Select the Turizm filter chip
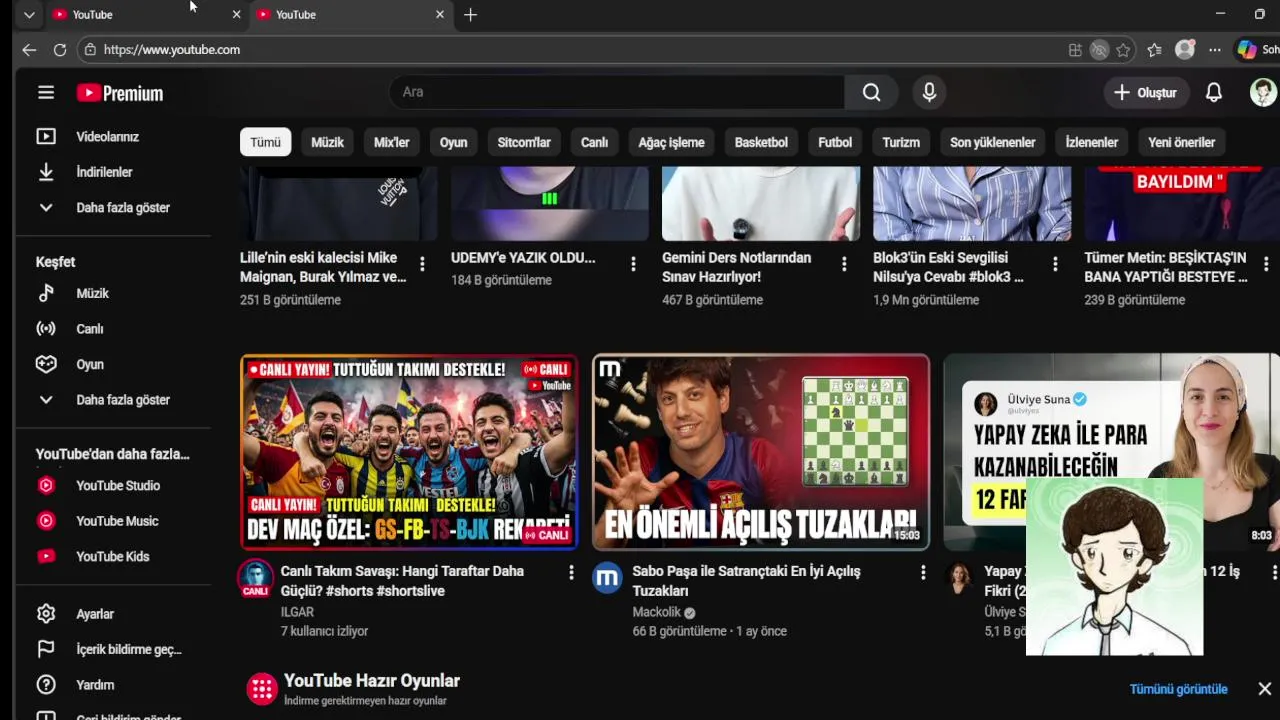Image resolution: width=1280 pixels, height=720 pixels. (901, 142)
